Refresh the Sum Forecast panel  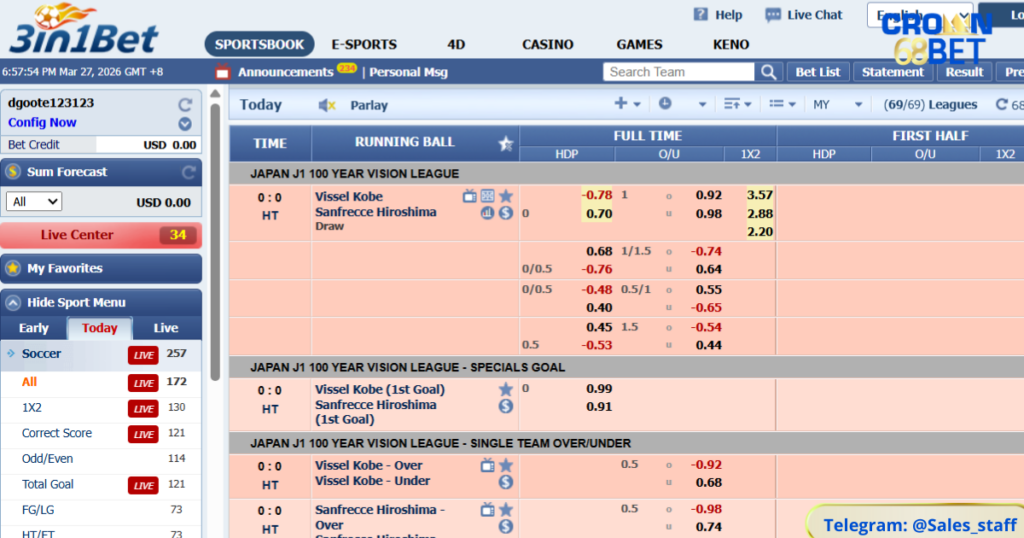[x=189, y=172]
